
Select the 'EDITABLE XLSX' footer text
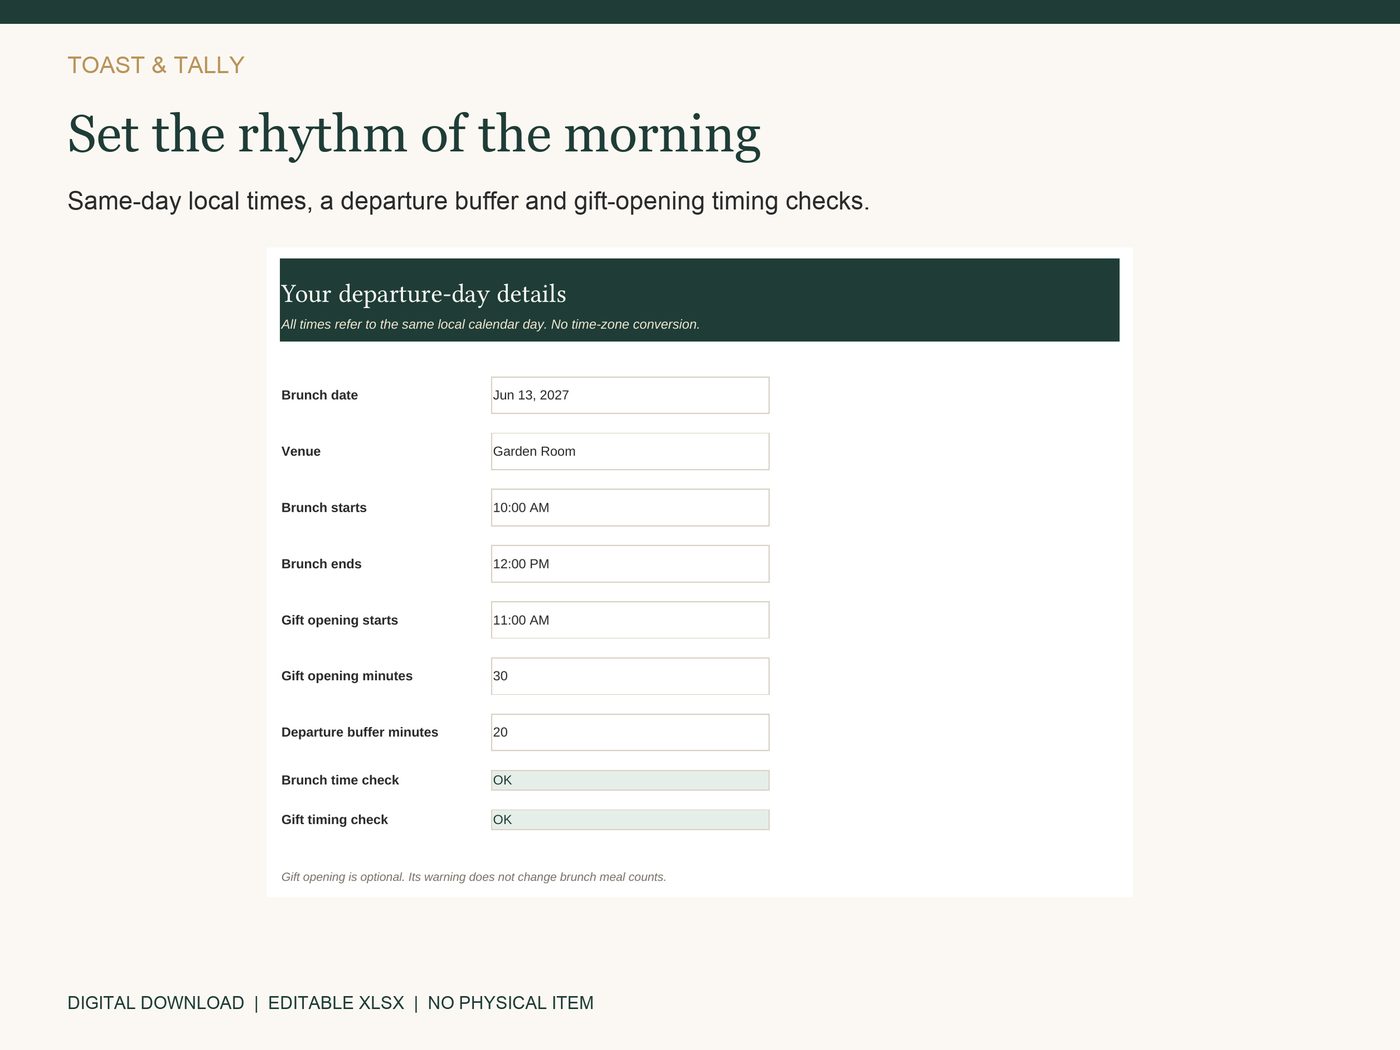[336, 1003]
